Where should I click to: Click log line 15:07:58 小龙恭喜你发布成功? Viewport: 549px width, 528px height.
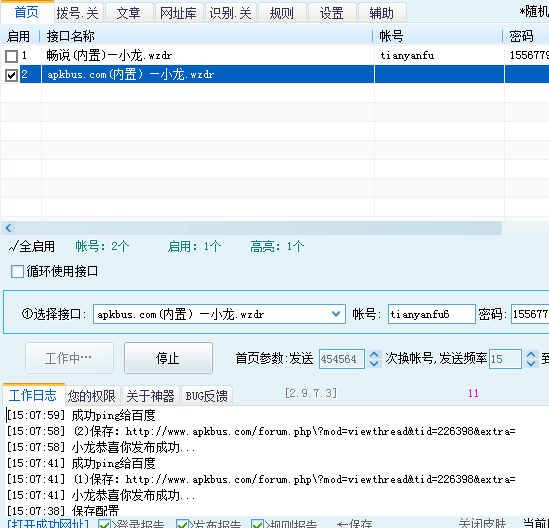[101, 447]
